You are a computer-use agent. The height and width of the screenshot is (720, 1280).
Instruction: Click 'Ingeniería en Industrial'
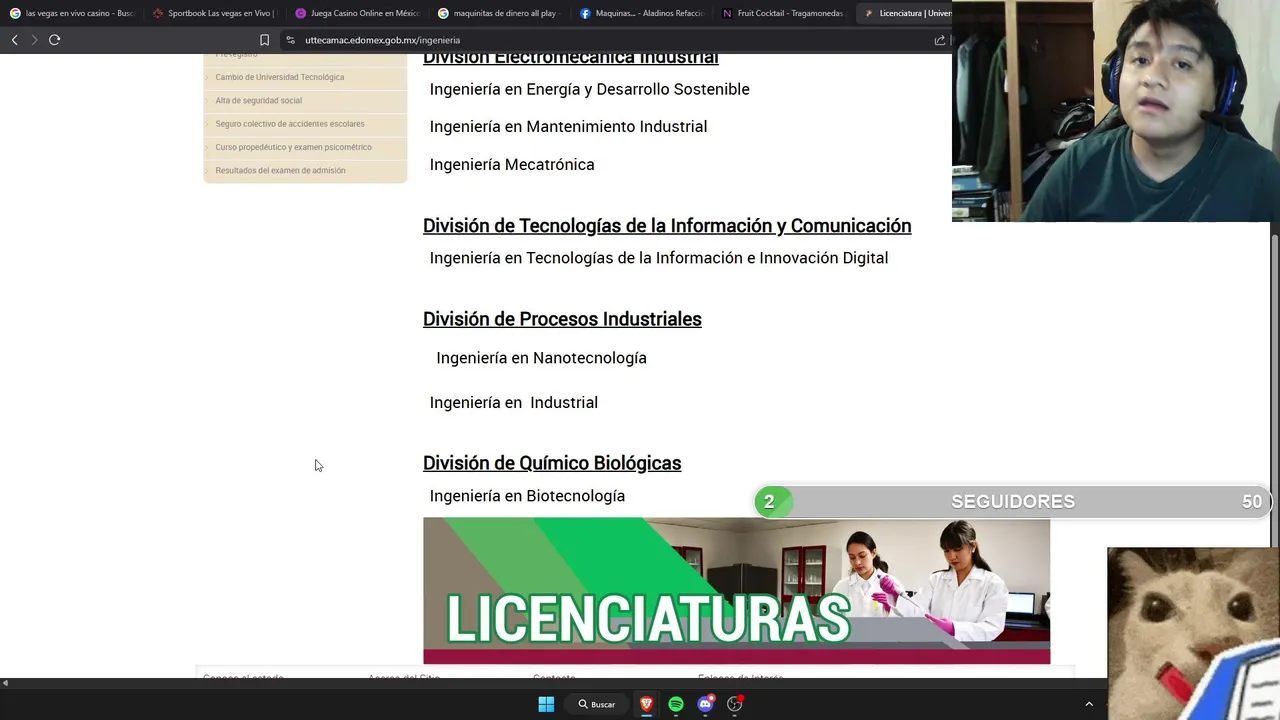pyautogui.click(x=514, y=402)
